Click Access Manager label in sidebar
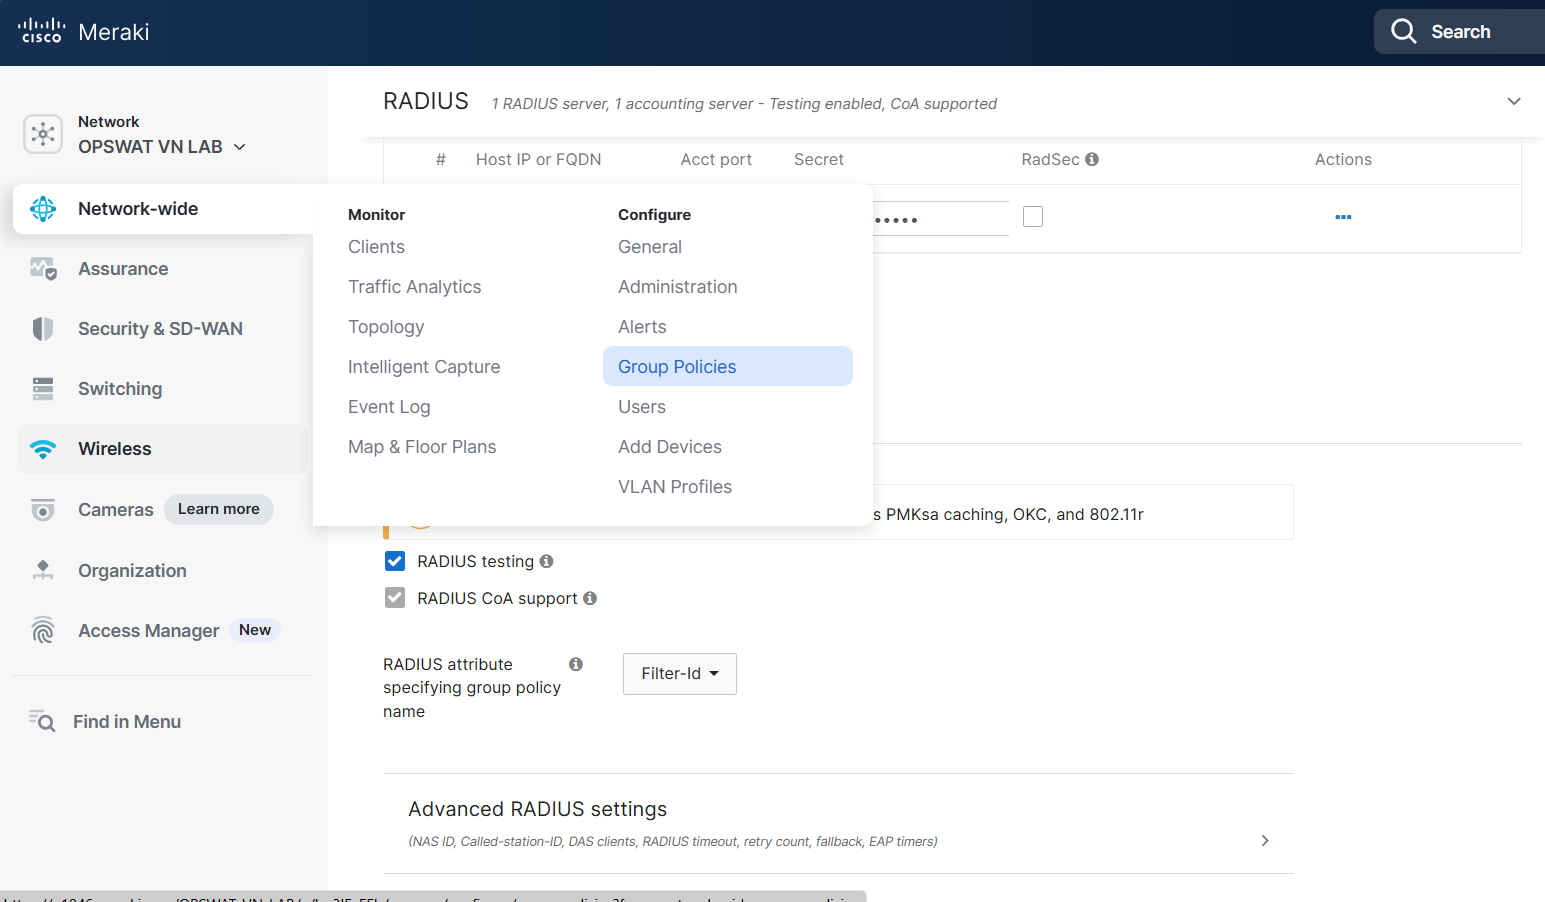1545x902 pixels. pyautogui.click(x=149, y=631)
